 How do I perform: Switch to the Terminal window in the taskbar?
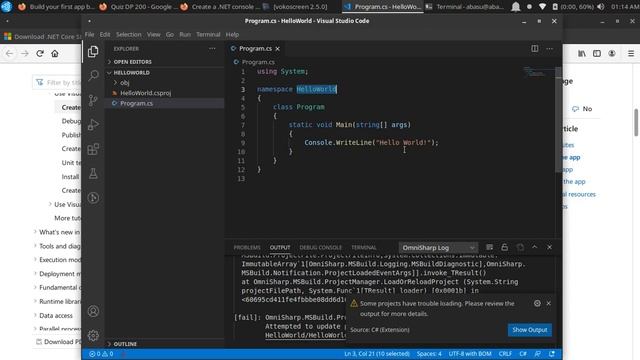[x=465, y=7]
